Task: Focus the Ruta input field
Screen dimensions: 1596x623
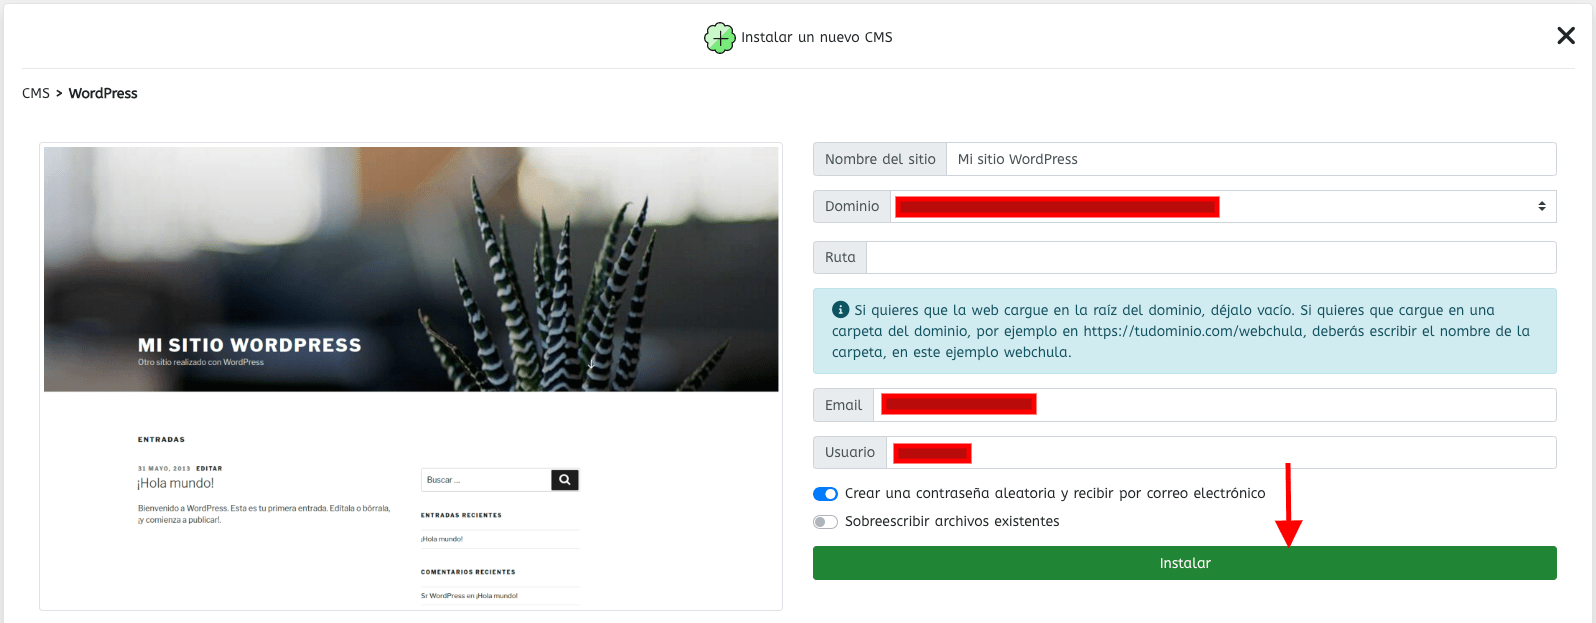Action: point(1211,257)
